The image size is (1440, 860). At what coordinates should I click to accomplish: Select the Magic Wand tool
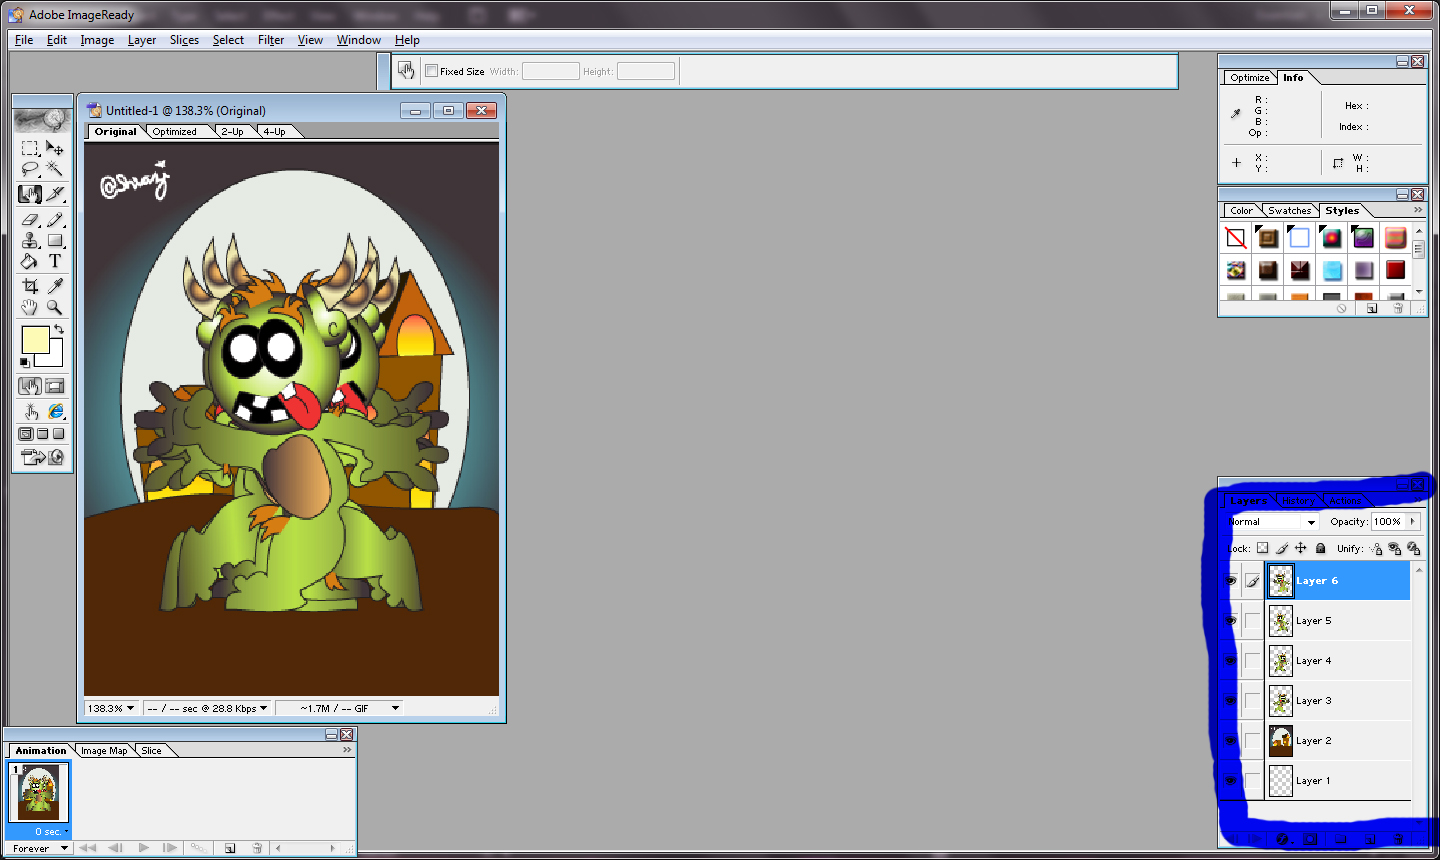[55, 170]
